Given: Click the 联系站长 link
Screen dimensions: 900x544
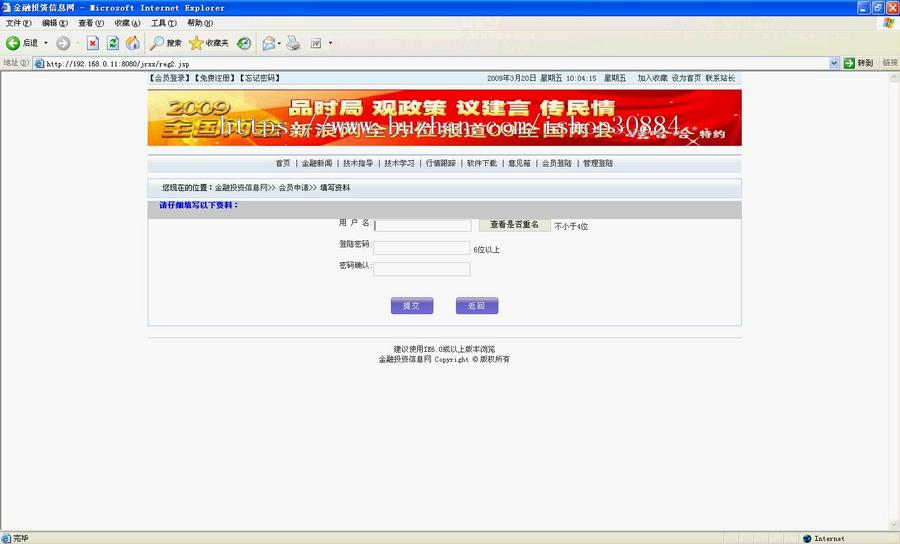Looking at the screenshot, I should (x=720, y=78).
